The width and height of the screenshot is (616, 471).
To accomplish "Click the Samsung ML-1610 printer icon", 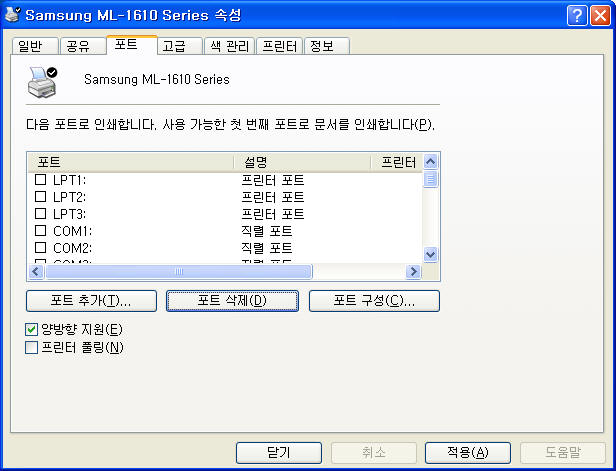I will tap(42, 82).
